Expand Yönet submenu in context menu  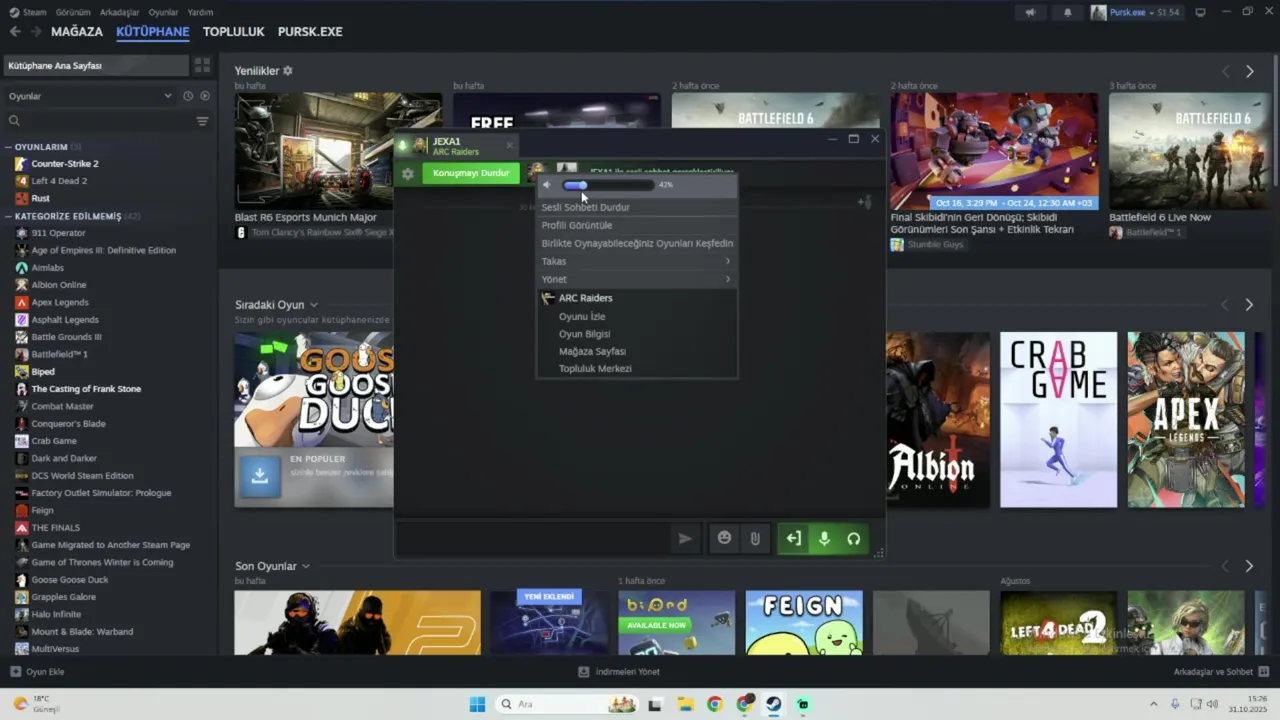(x=636, y=279)
